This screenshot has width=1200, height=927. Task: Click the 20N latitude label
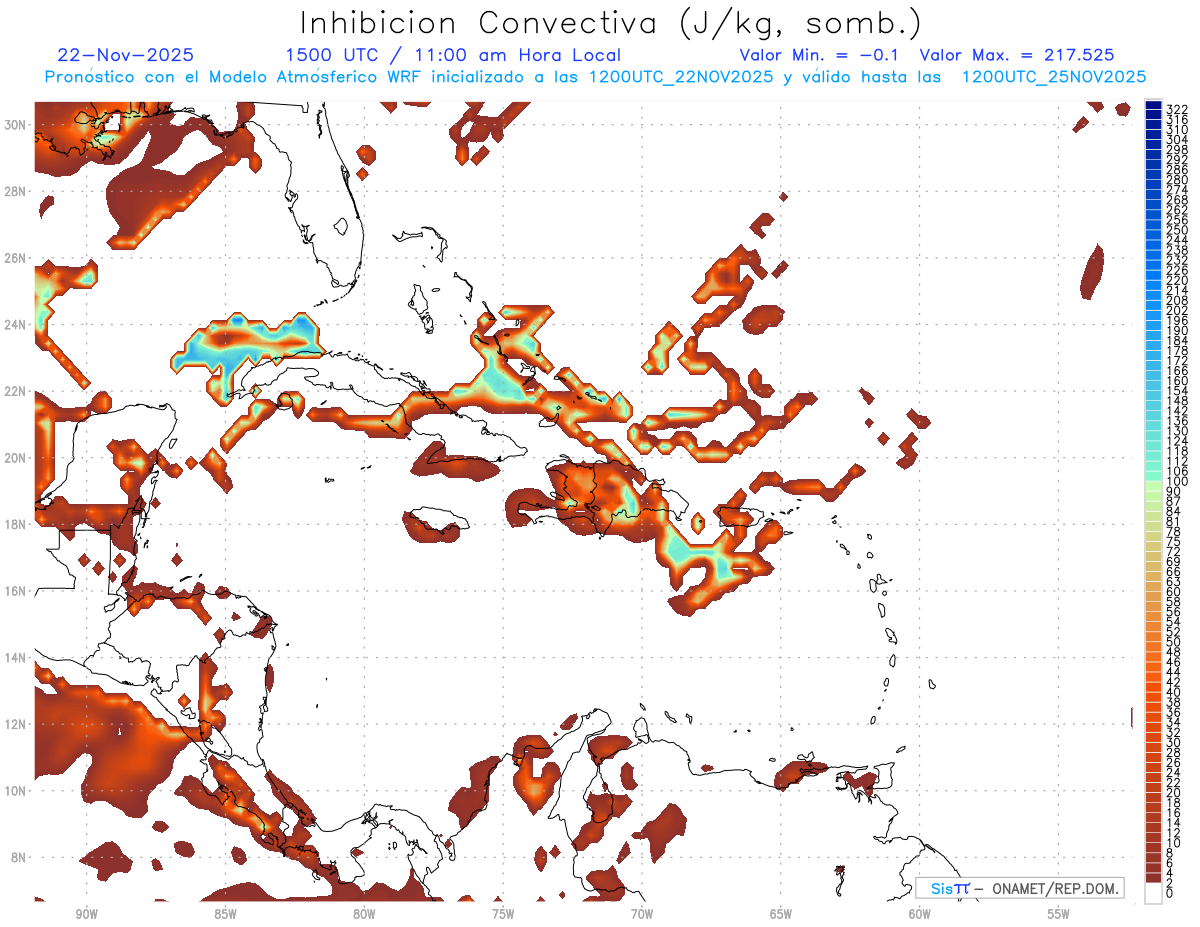click(17, 457)
